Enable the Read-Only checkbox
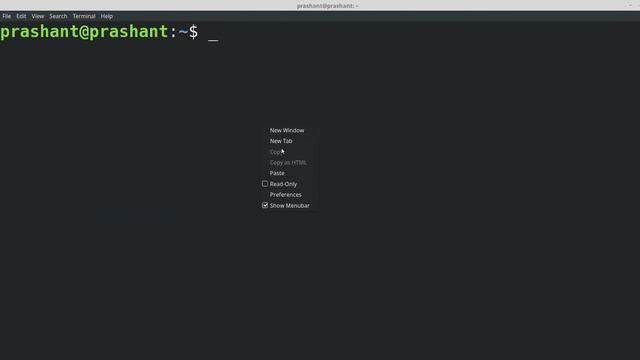The height and width of the screenshot is (360, 640). tap(265, 184)
